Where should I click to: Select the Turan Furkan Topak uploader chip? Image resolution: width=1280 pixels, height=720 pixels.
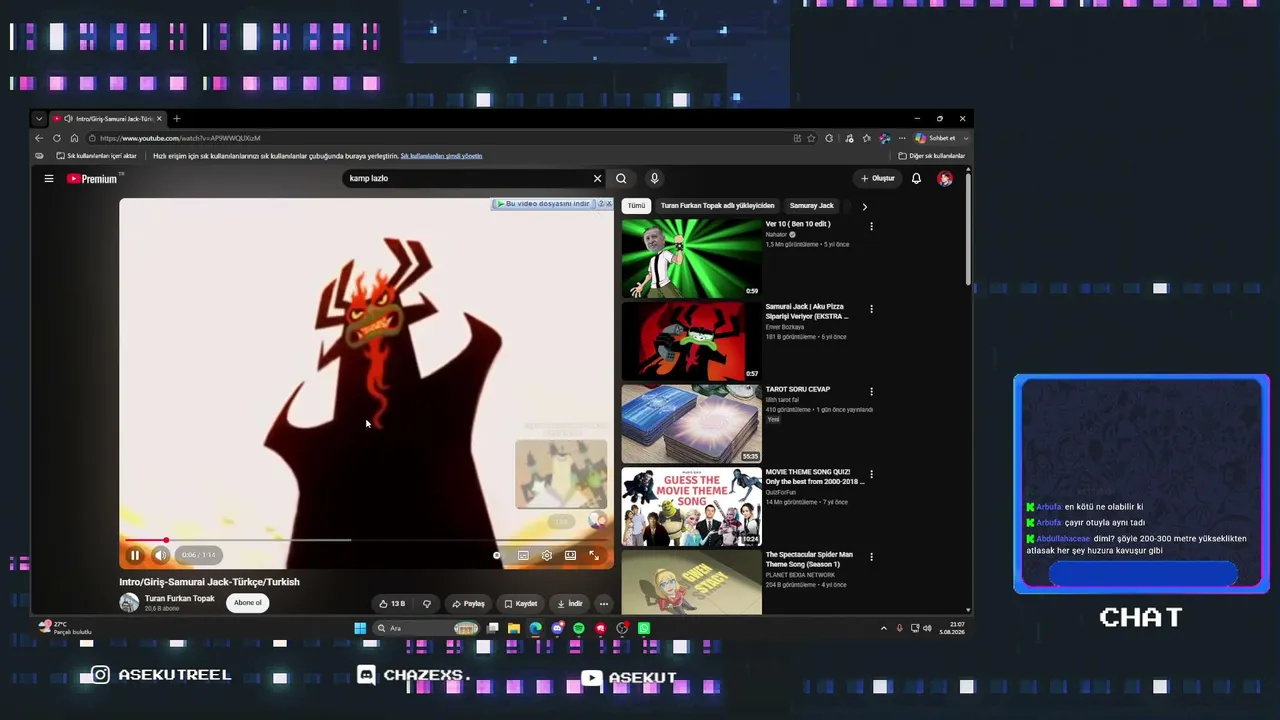(x=717, y=206)
